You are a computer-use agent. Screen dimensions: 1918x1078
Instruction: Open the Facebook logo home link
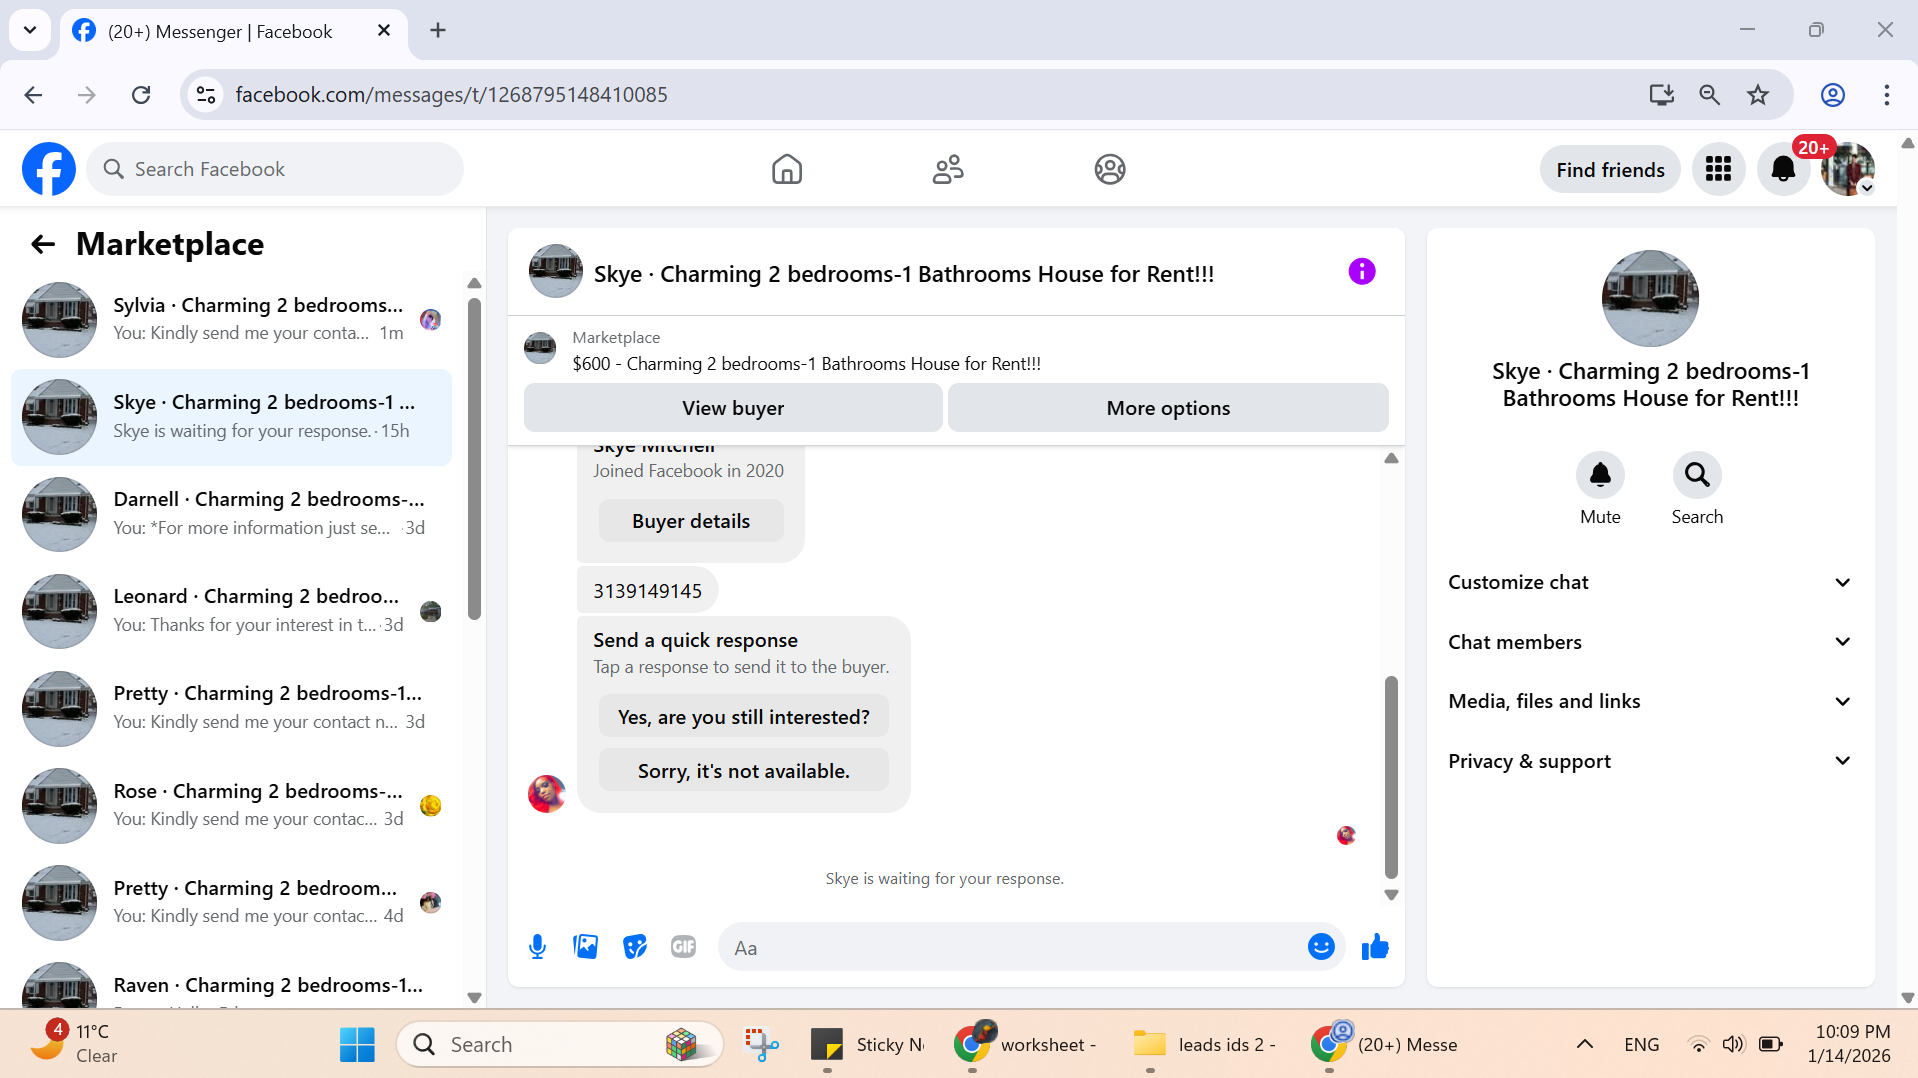coord(49,169)
